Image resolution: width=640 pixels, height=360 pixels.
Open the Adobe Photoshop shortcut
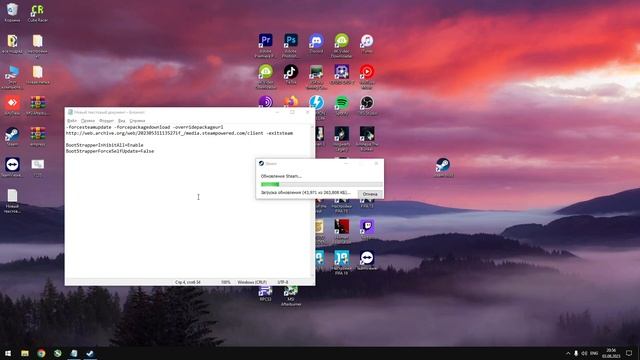[291, 44]
